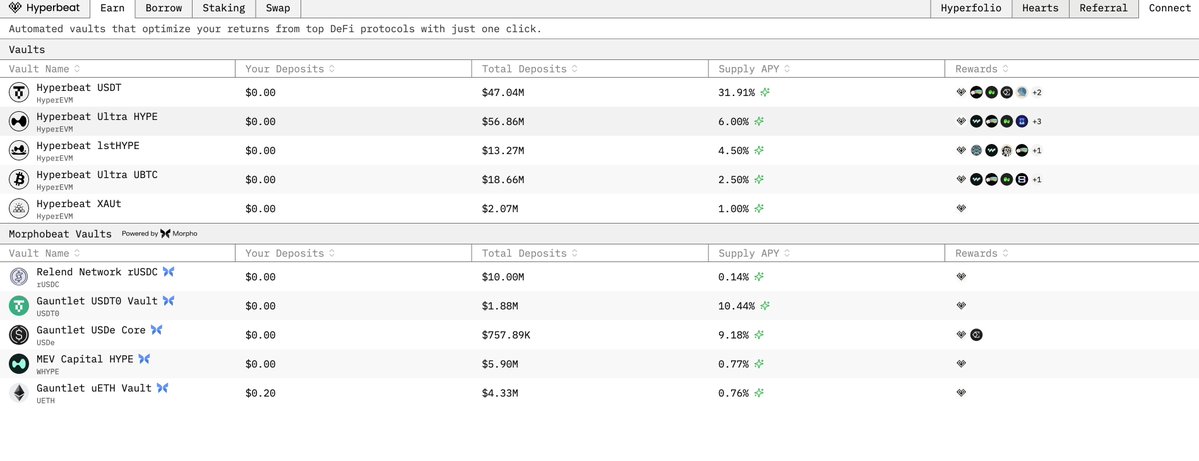Click the Hyperbeat logo in header
Screen dimensions: 1199x461
45,8
